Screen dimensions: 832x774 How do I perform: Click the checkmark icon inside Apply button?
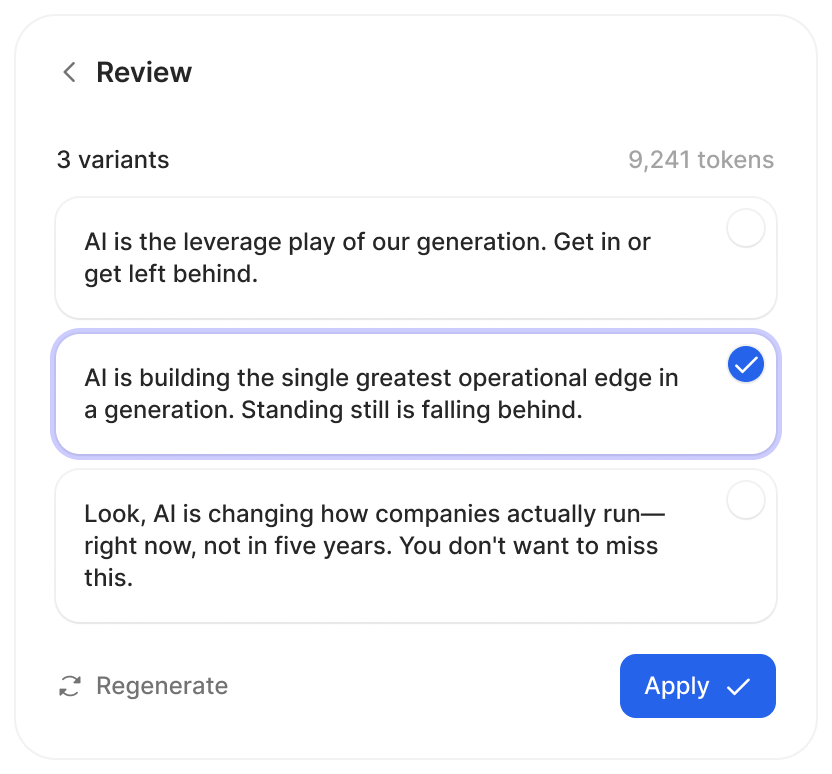[737, 686]
